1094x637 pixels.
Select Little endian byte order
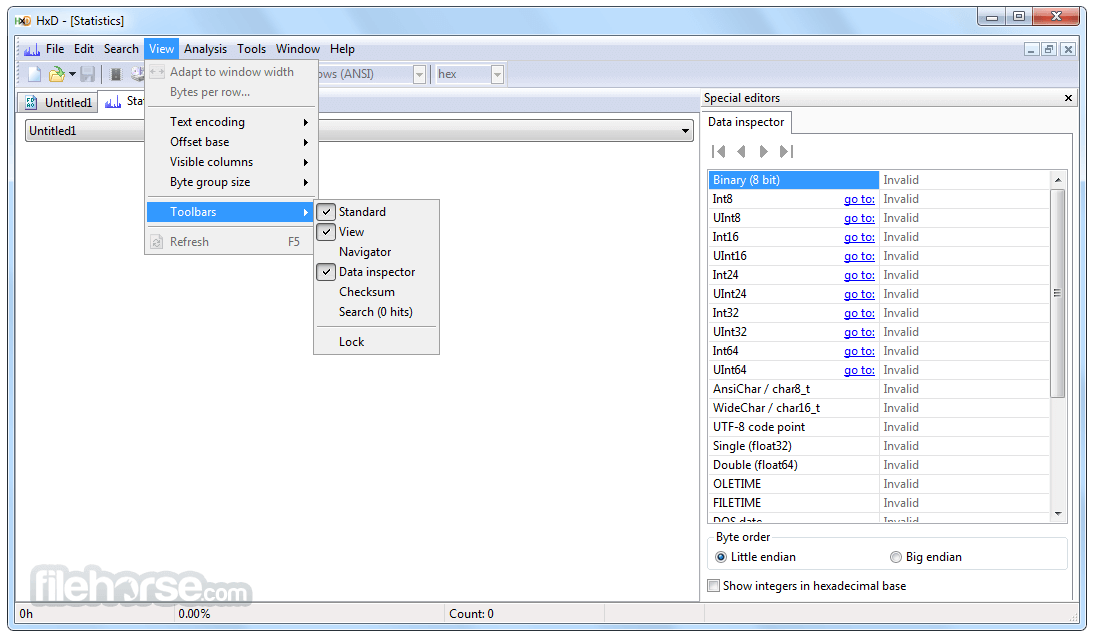click(721, 557)
